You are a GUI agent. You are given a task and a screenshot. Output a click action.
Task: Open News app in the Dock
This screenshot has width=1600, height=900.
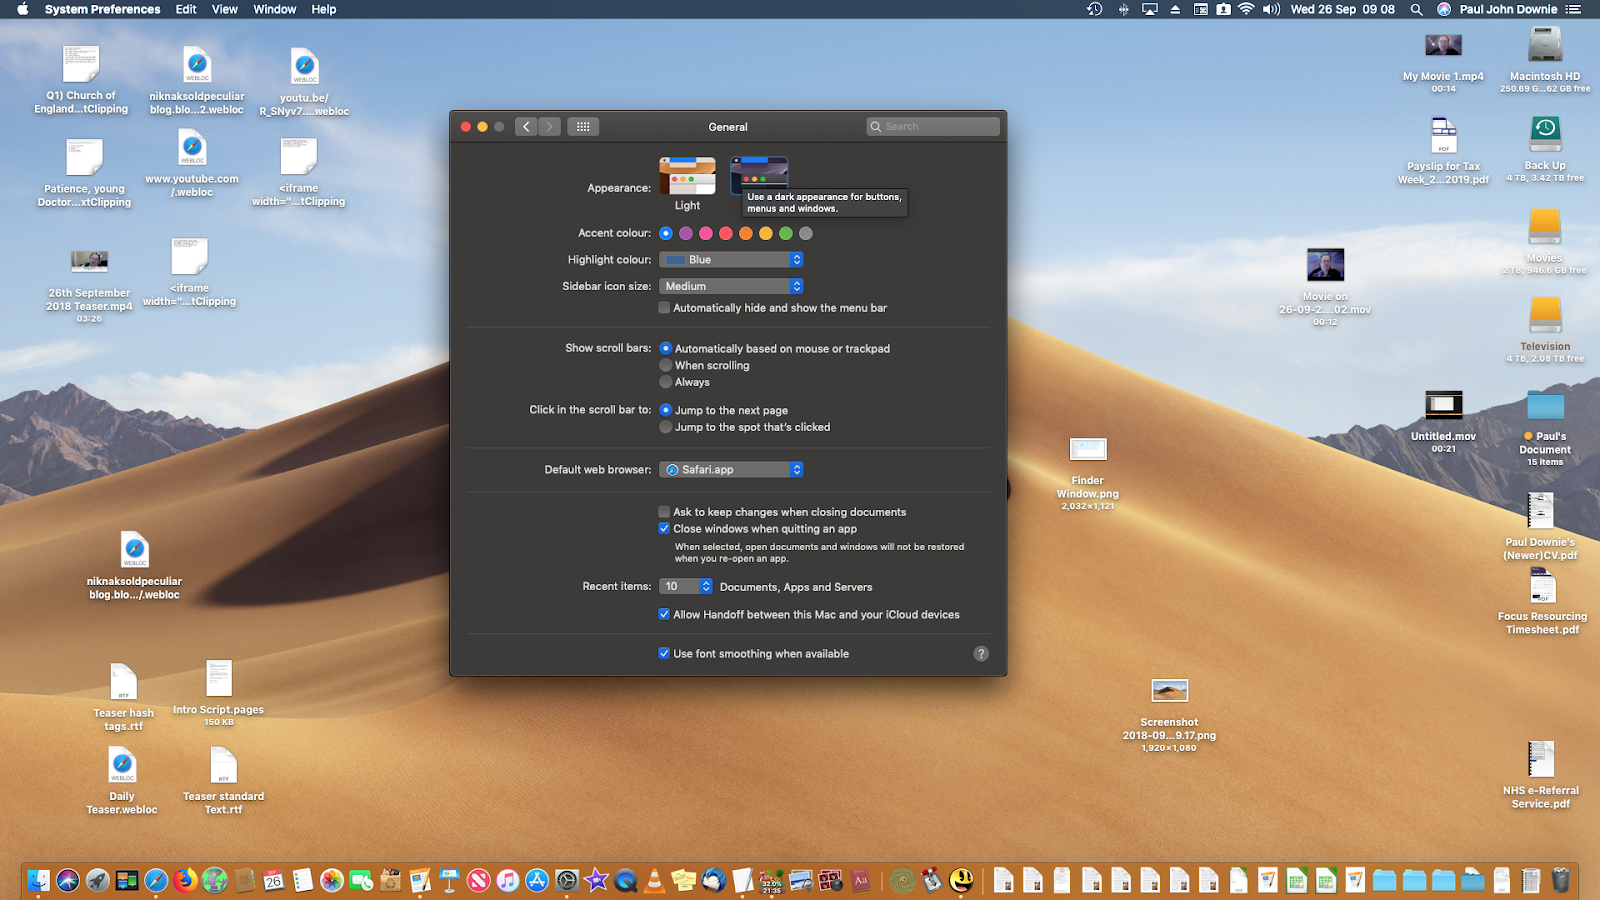[x=479, y=880]
